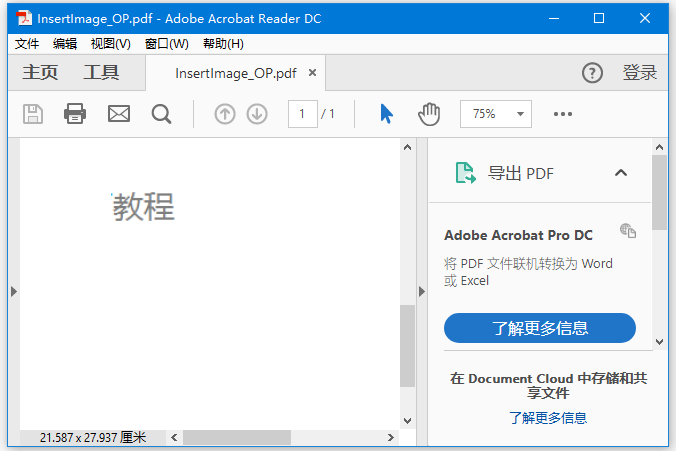This screenshot has width=676, height=451.
Task: Click the 导出 PDF heading text
Action: tap(520, 173)
